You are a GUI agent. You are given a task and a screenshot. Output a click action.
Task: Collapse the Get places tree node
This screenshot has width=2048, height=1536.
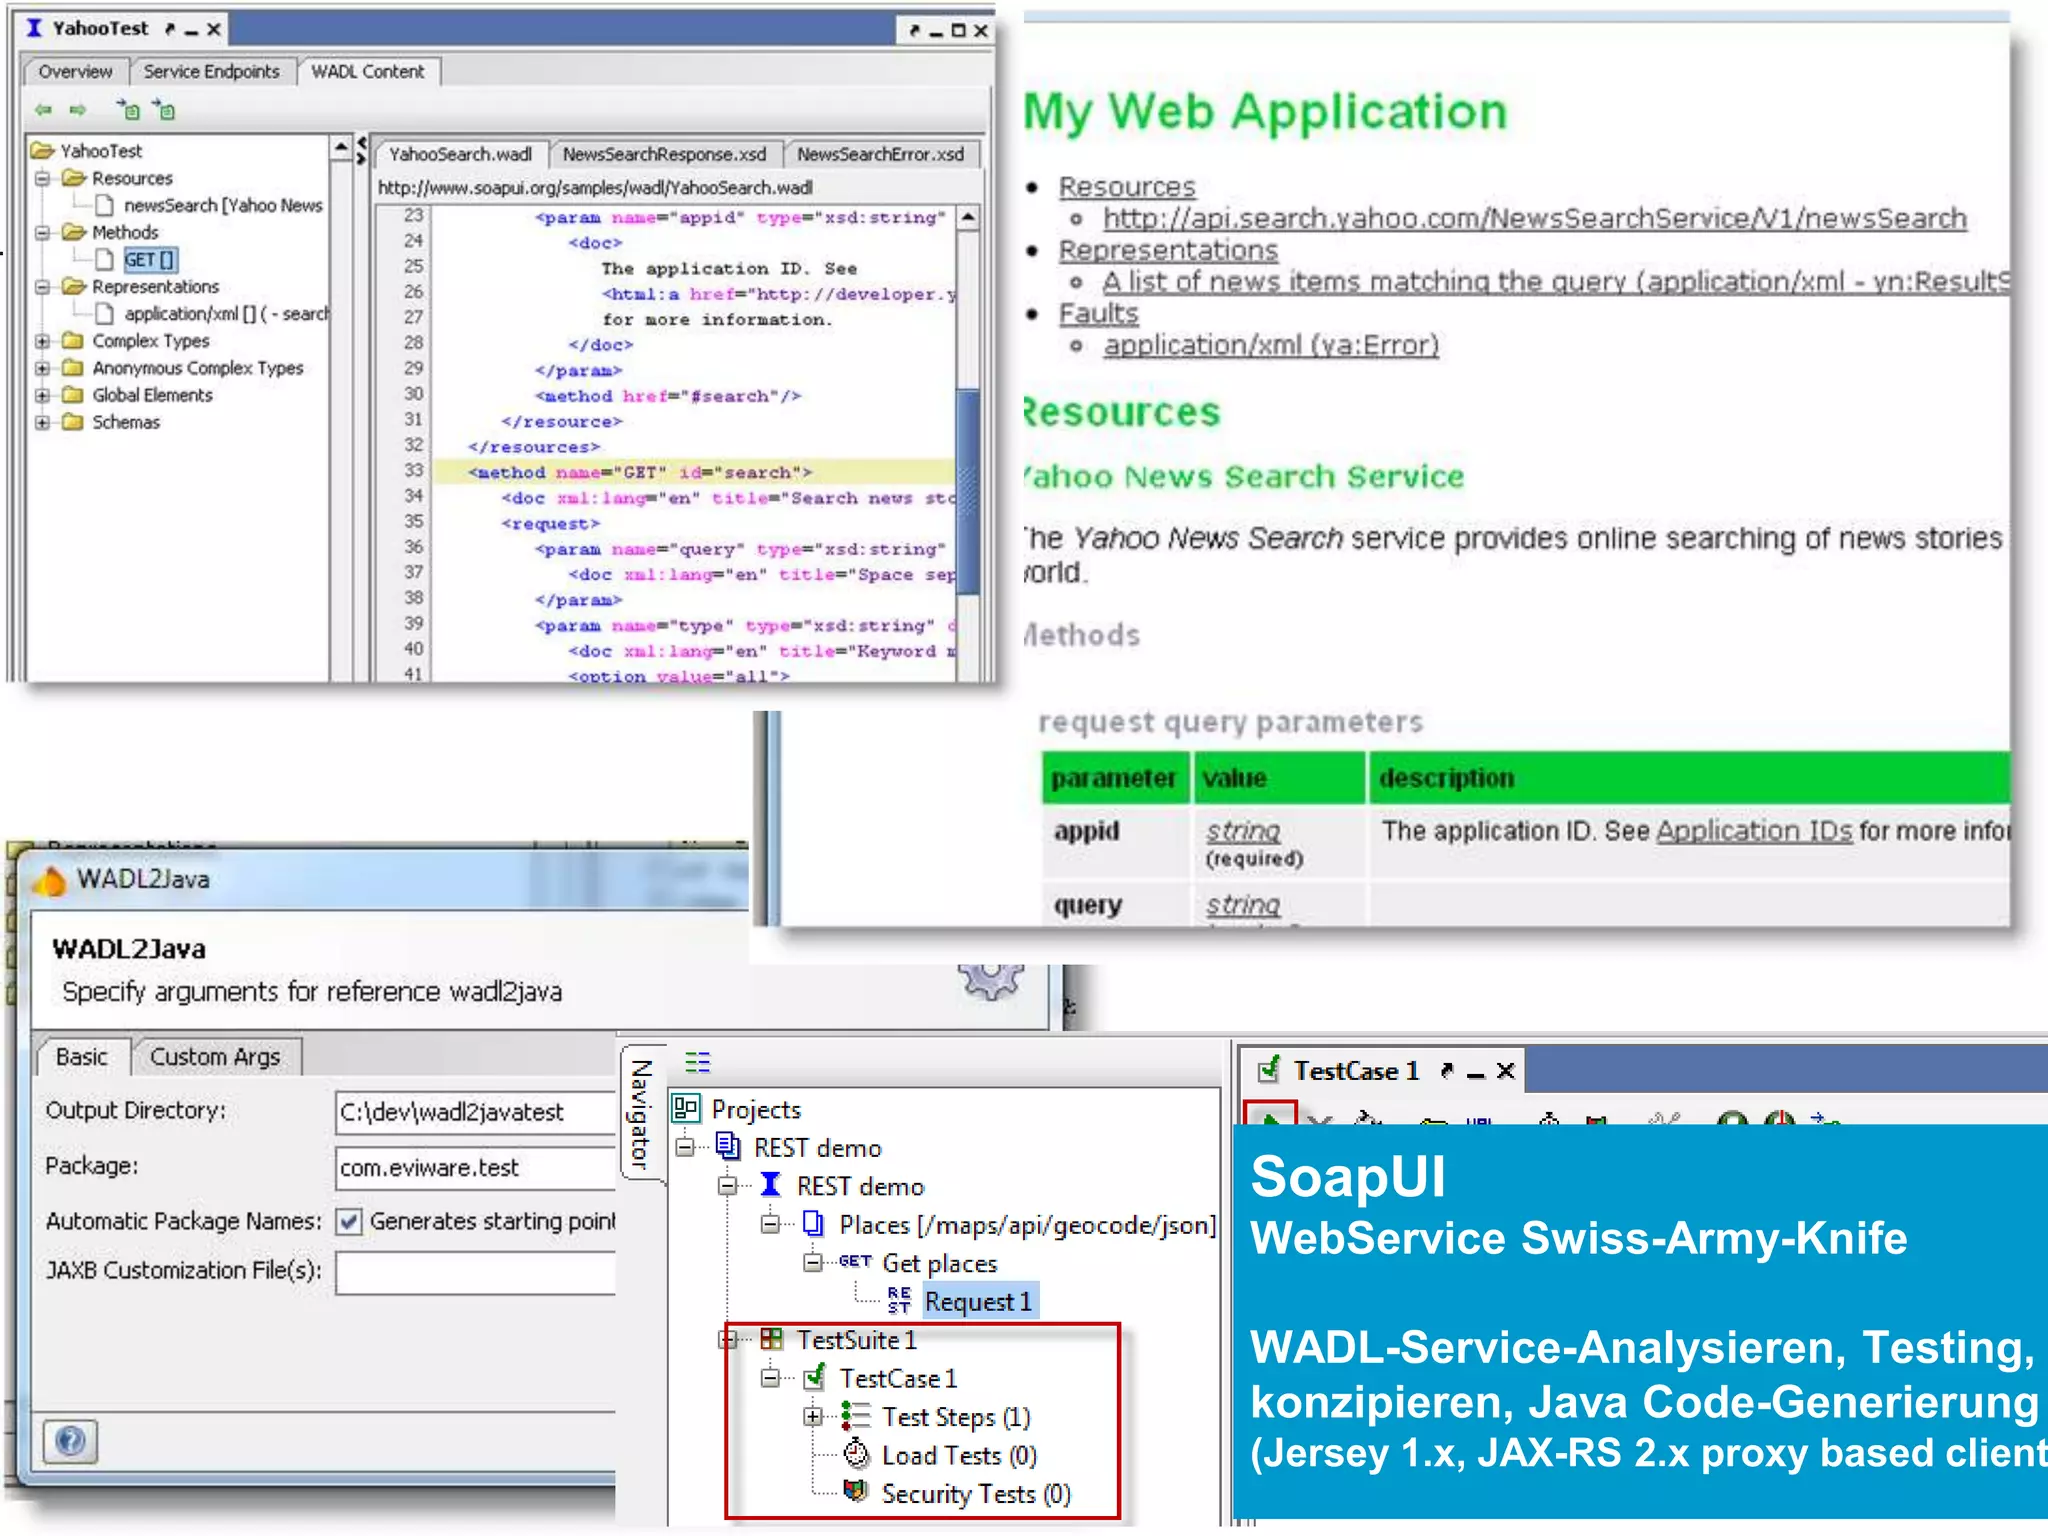click(x=813, y=1263)
